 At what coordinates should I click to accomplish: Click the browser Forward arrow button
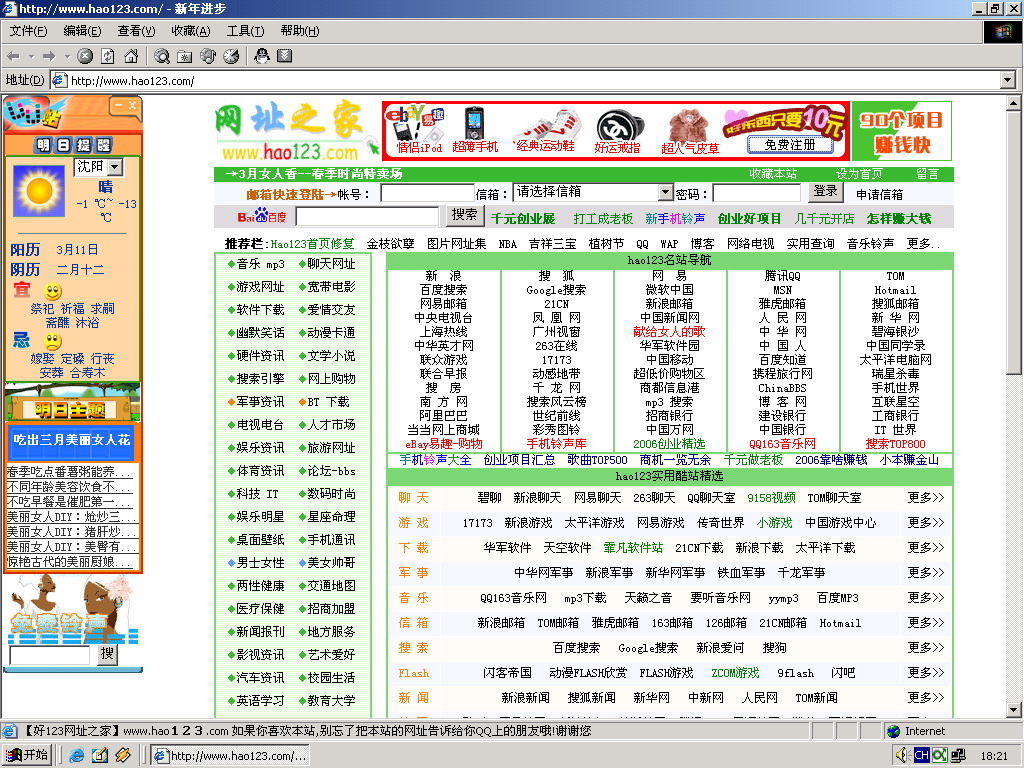point(49,57)
